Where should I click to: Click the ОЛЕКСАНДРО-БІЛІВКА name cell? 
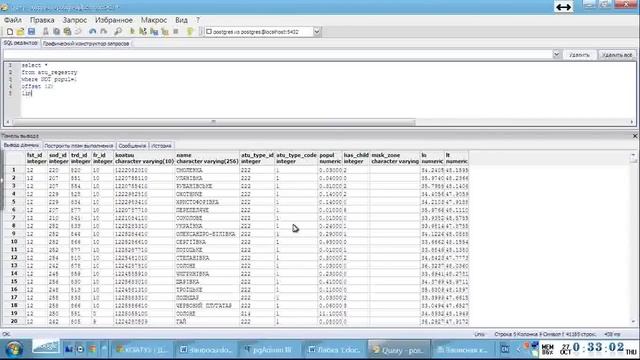point(207,234)
